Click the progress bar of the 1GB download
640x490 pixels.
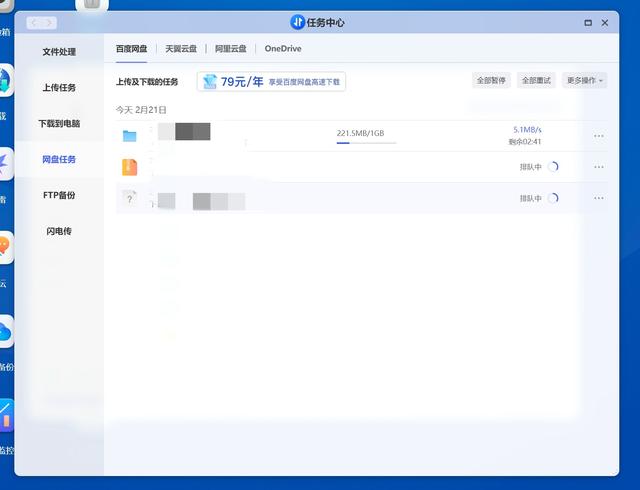click(x=366, y=143)
